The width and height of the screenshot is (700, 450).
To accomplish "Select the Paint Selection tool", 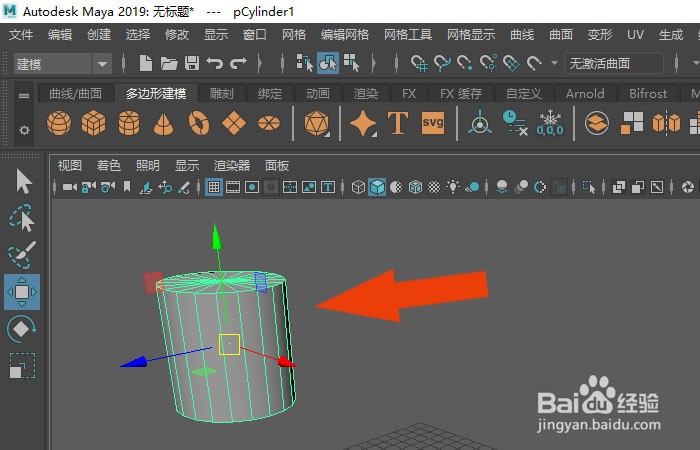I will pos(21,255).
